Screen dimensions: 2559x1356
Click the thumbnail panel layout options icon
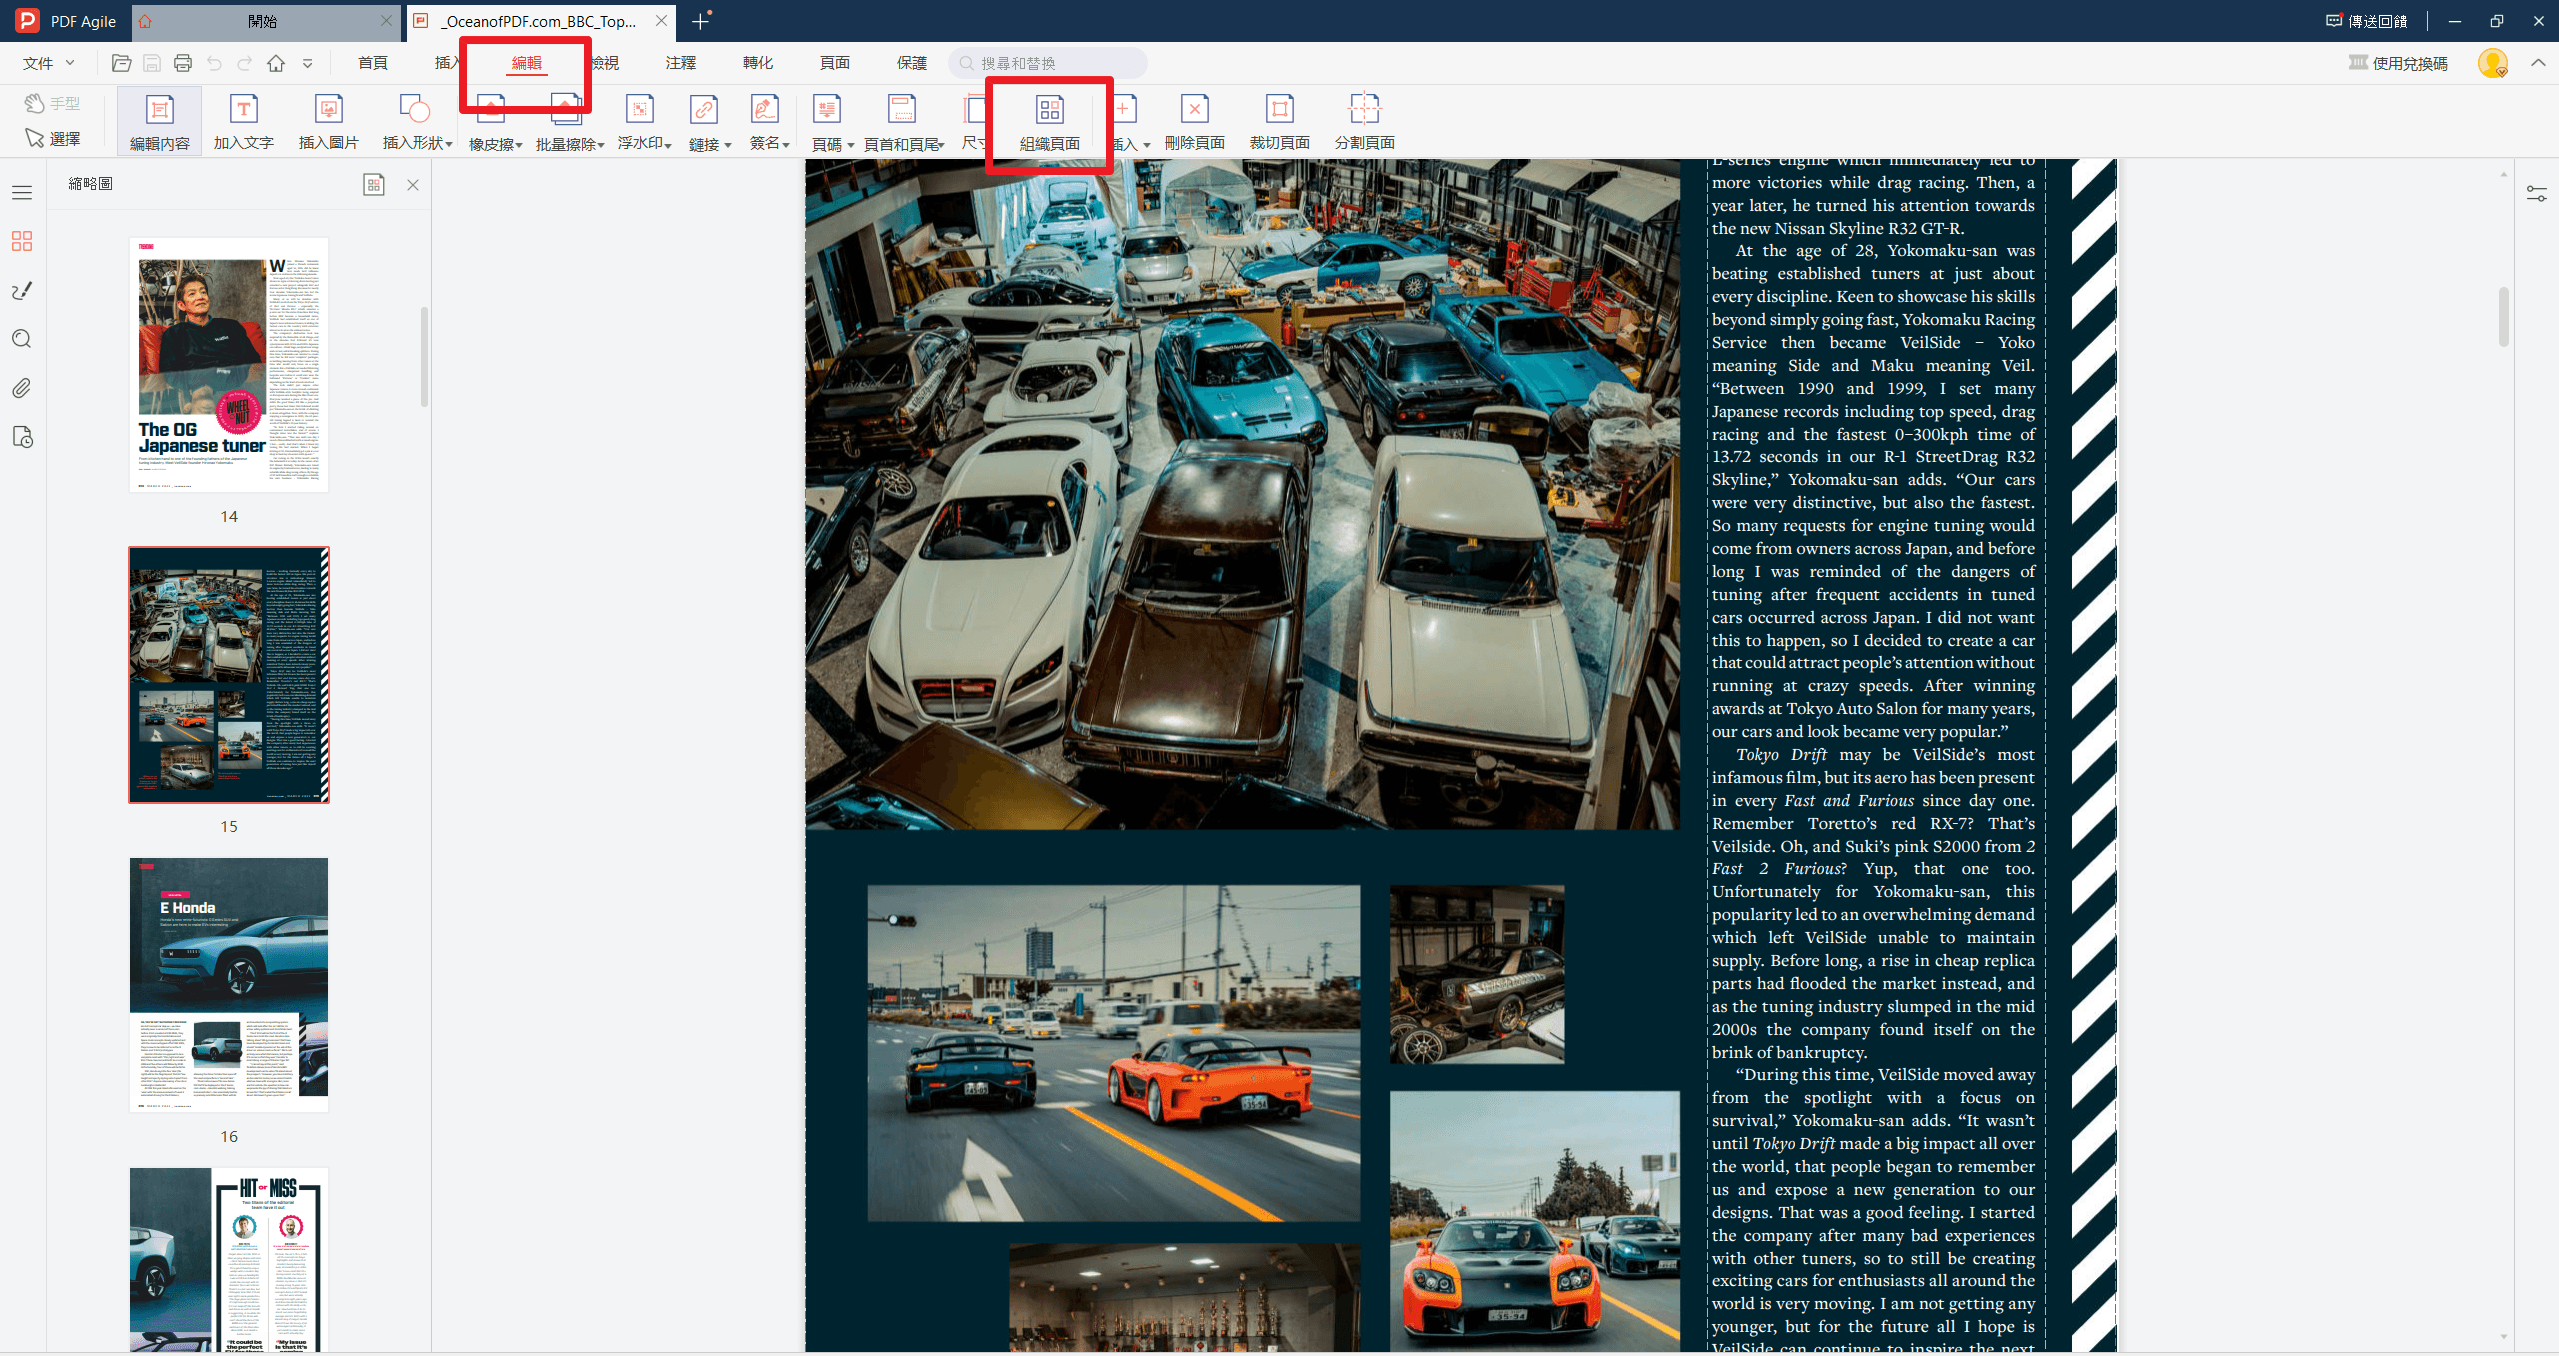pyautogui.click(x=374, y=184)
